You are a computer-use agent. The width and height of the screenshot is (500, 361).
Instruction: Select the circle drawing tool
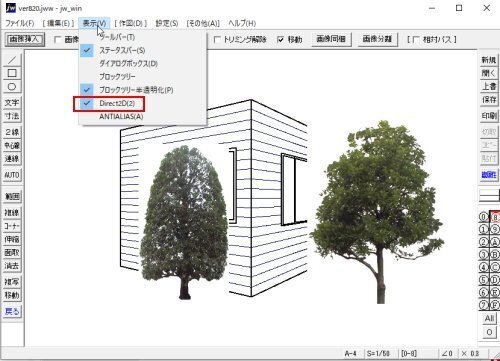[12, 87]
